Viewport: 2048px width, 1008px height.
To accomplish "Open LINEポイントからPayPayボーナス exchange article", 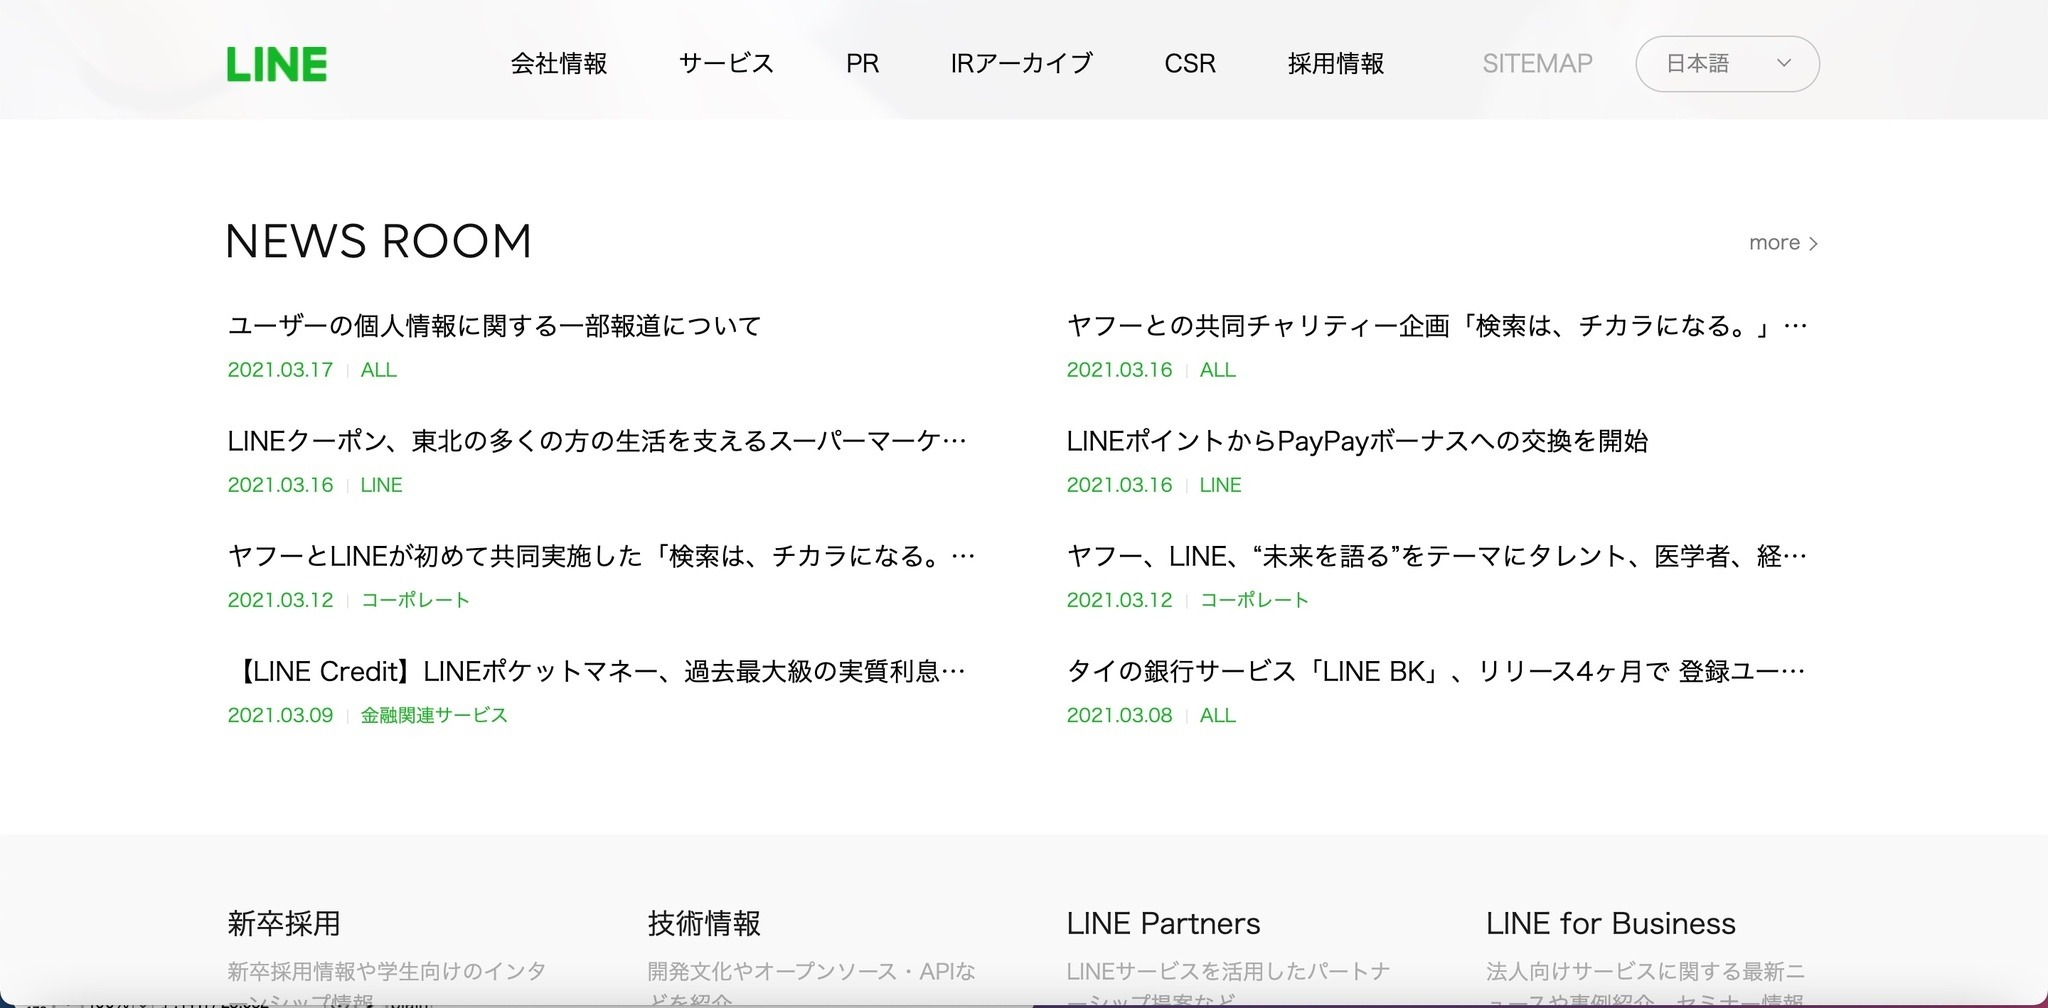I will (1357, 441).
